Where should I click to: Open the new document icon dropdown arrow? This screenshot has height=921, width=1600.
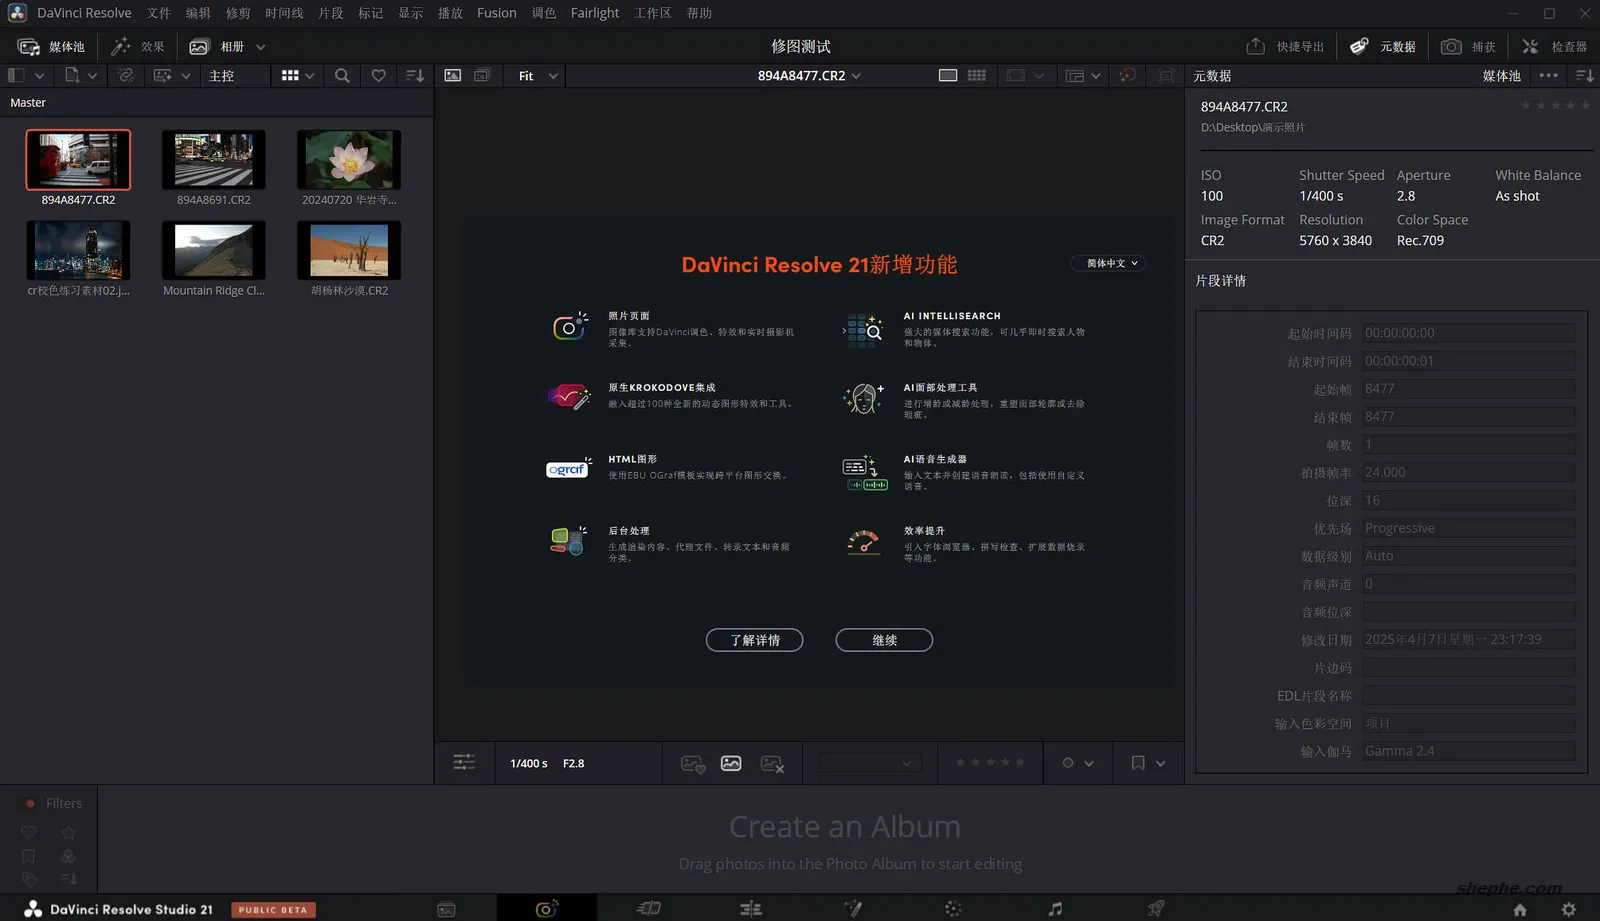92,75
